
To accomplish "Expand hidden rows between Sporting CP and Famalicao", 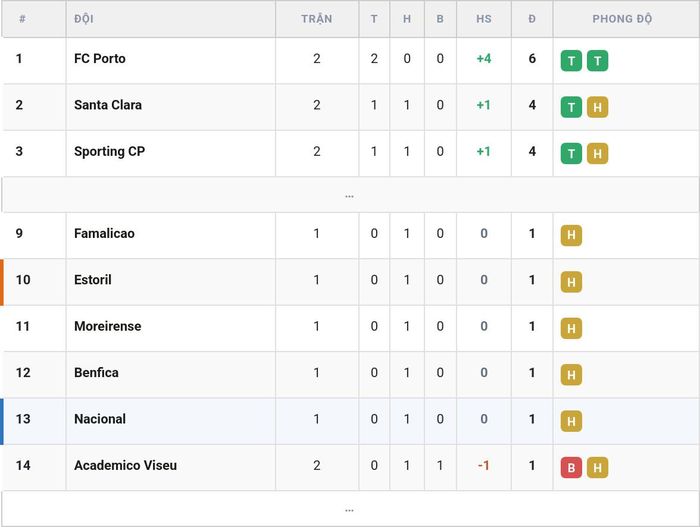I will click(350, 195).
